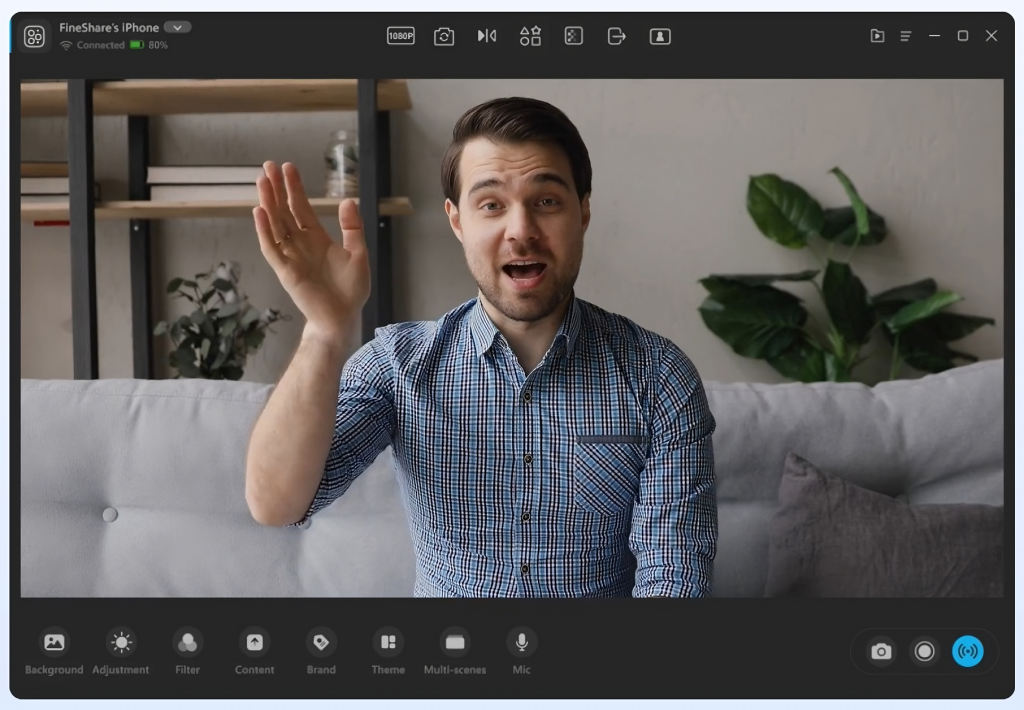Image resolution: width=1024 pixels, height=710 pixels.
Task: Start recording with the record button
Action: [x=924, y=651]
